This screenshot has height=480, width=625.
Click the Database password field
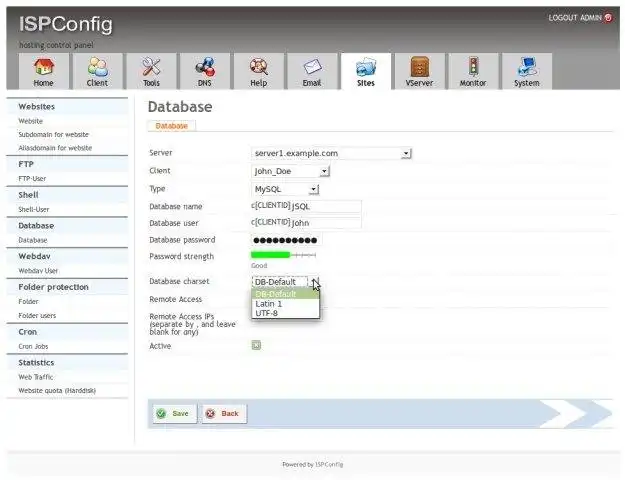click(x=286, y=240)
